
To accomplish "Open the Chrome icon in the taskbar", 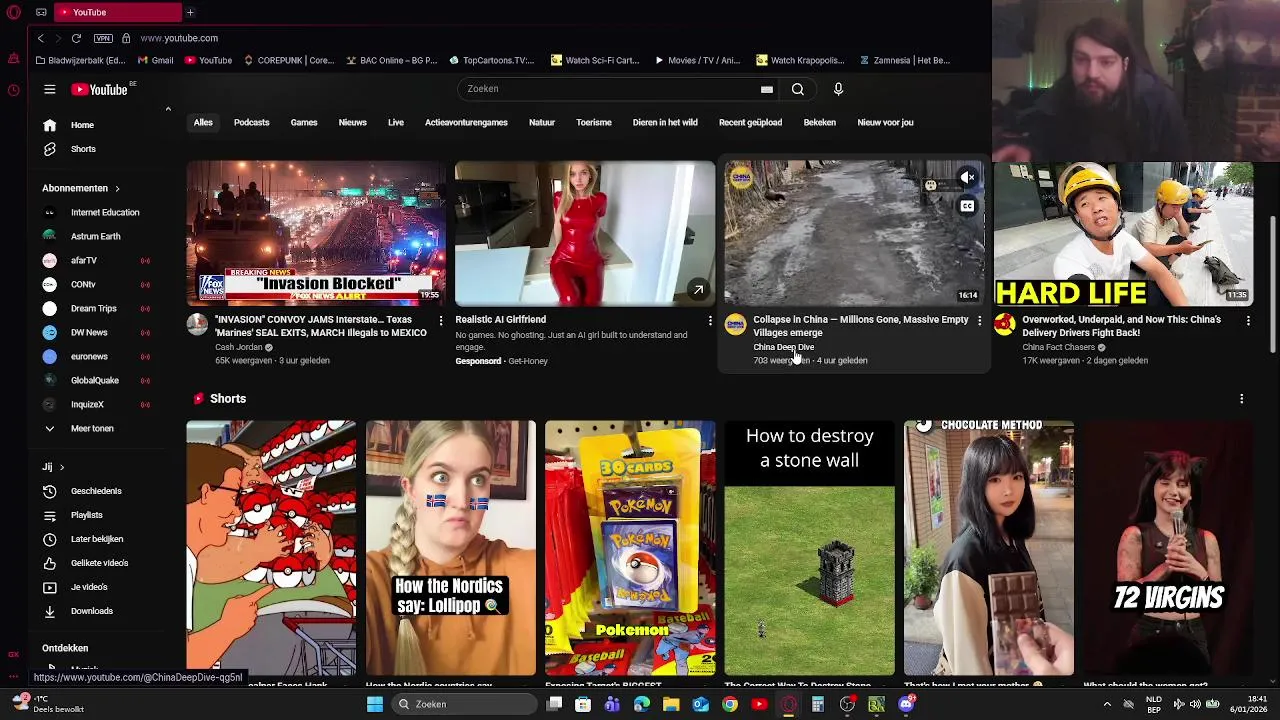I will click(x=730, y=704).
